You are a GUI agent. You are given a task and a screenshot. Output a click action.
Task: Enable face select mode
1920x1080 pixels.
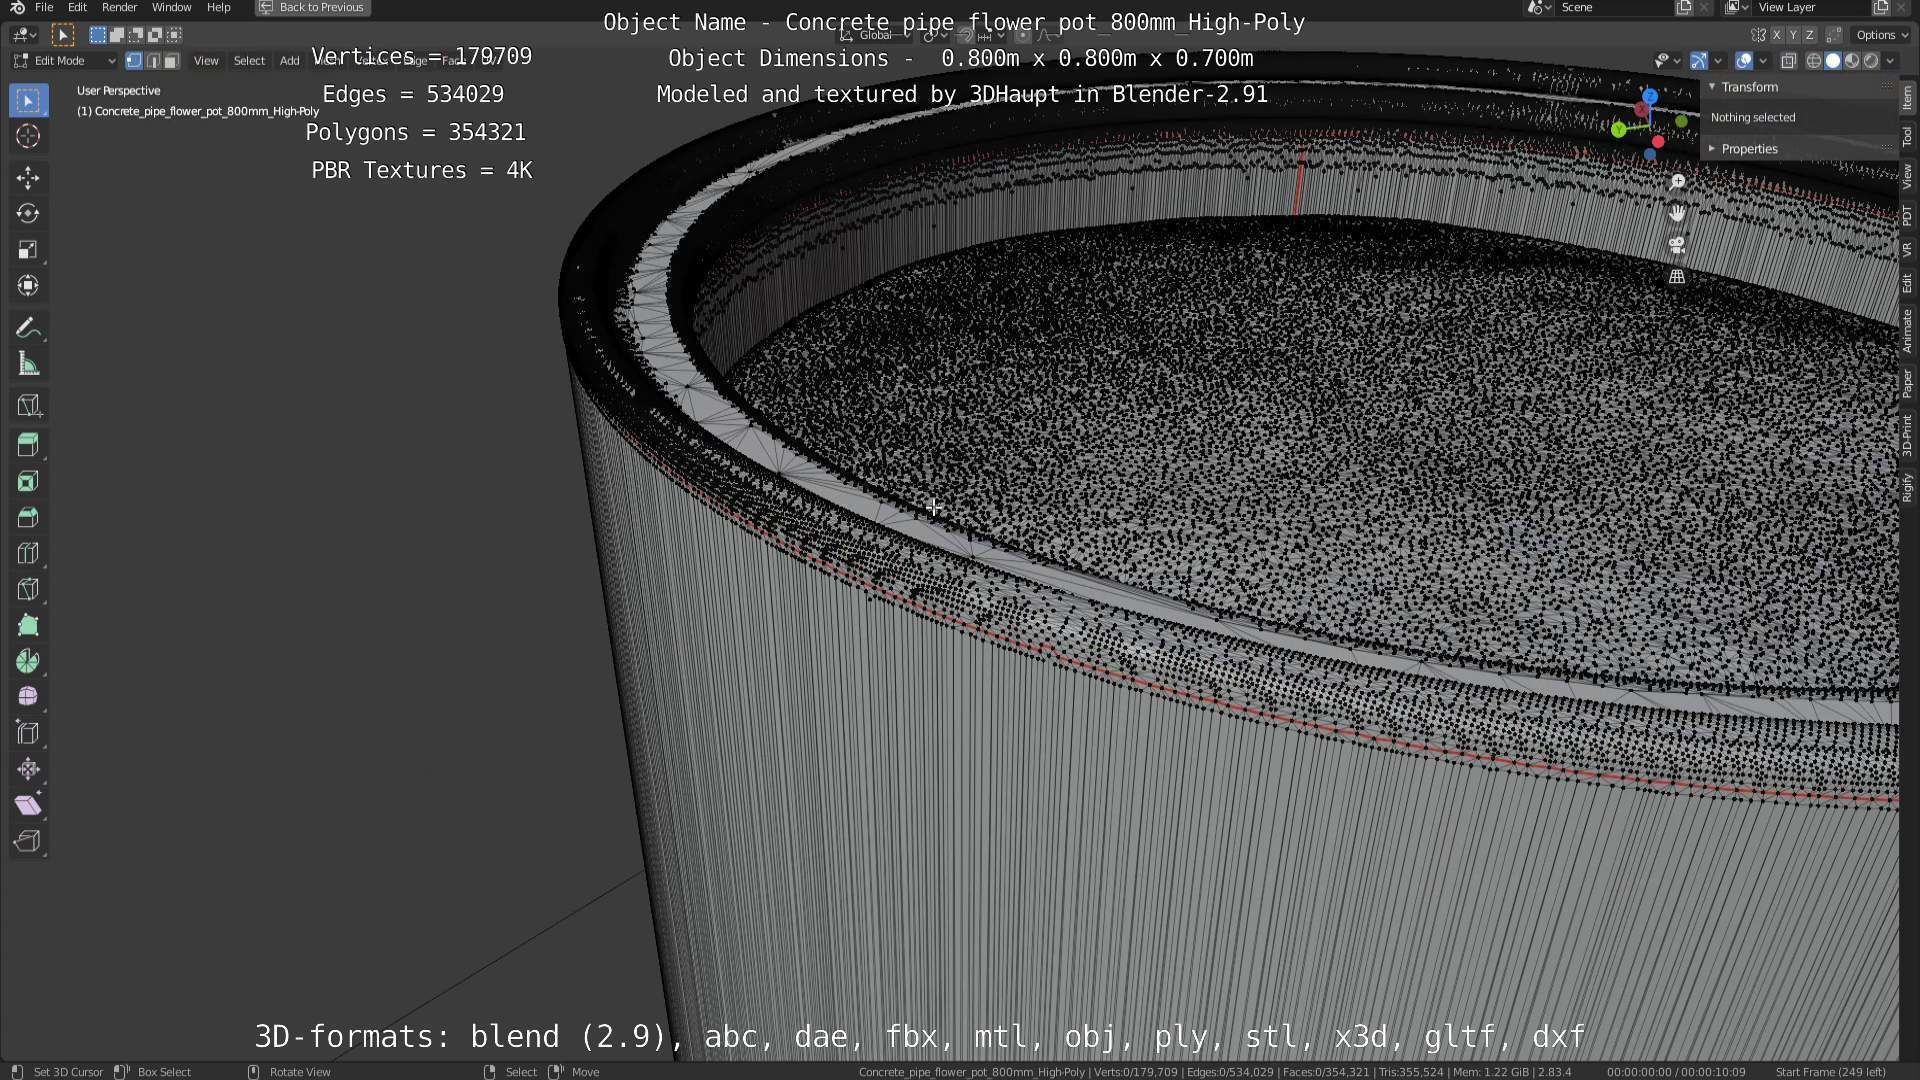pyautogui.click(x=172, y=61)
